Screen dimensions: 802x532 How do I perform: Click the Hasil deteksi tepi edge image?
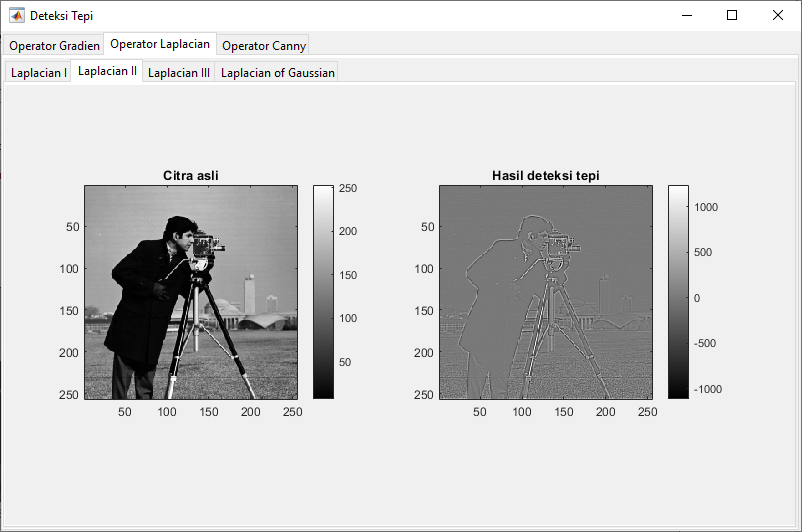click(x=546, y=292)
